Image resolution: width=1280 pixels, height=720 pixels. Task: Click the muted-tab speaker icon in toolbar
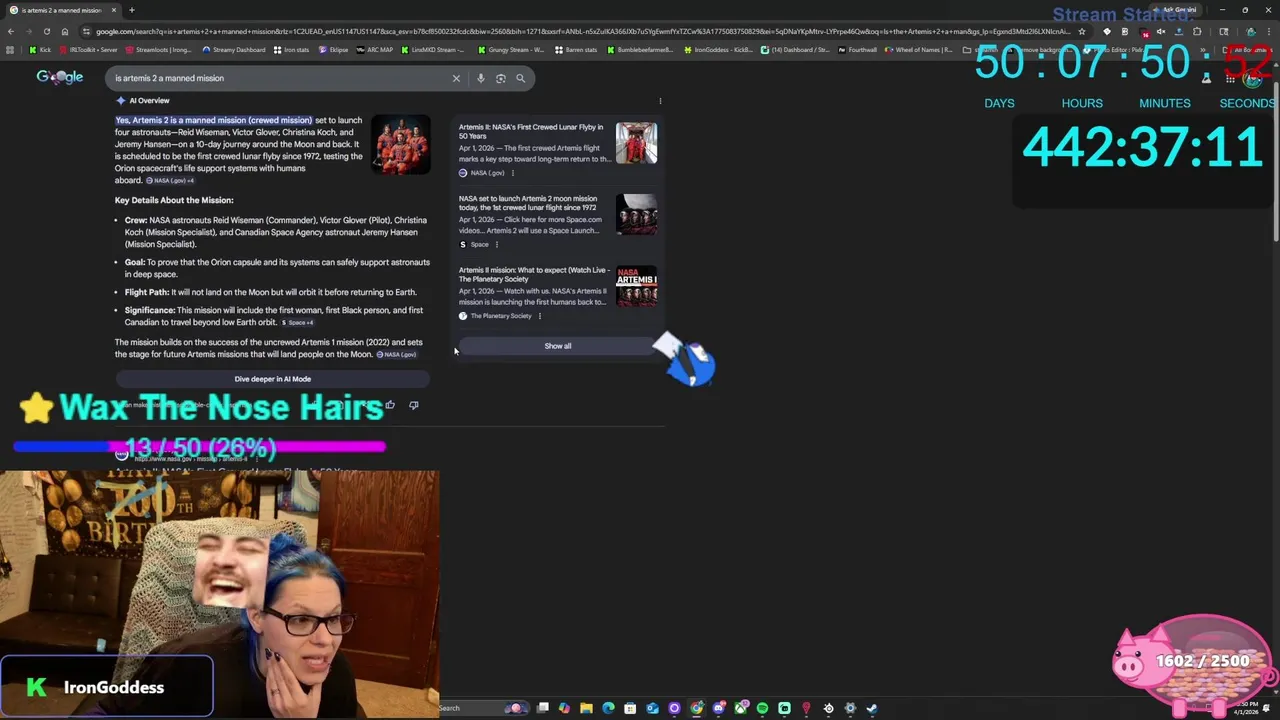(1161, 31)
